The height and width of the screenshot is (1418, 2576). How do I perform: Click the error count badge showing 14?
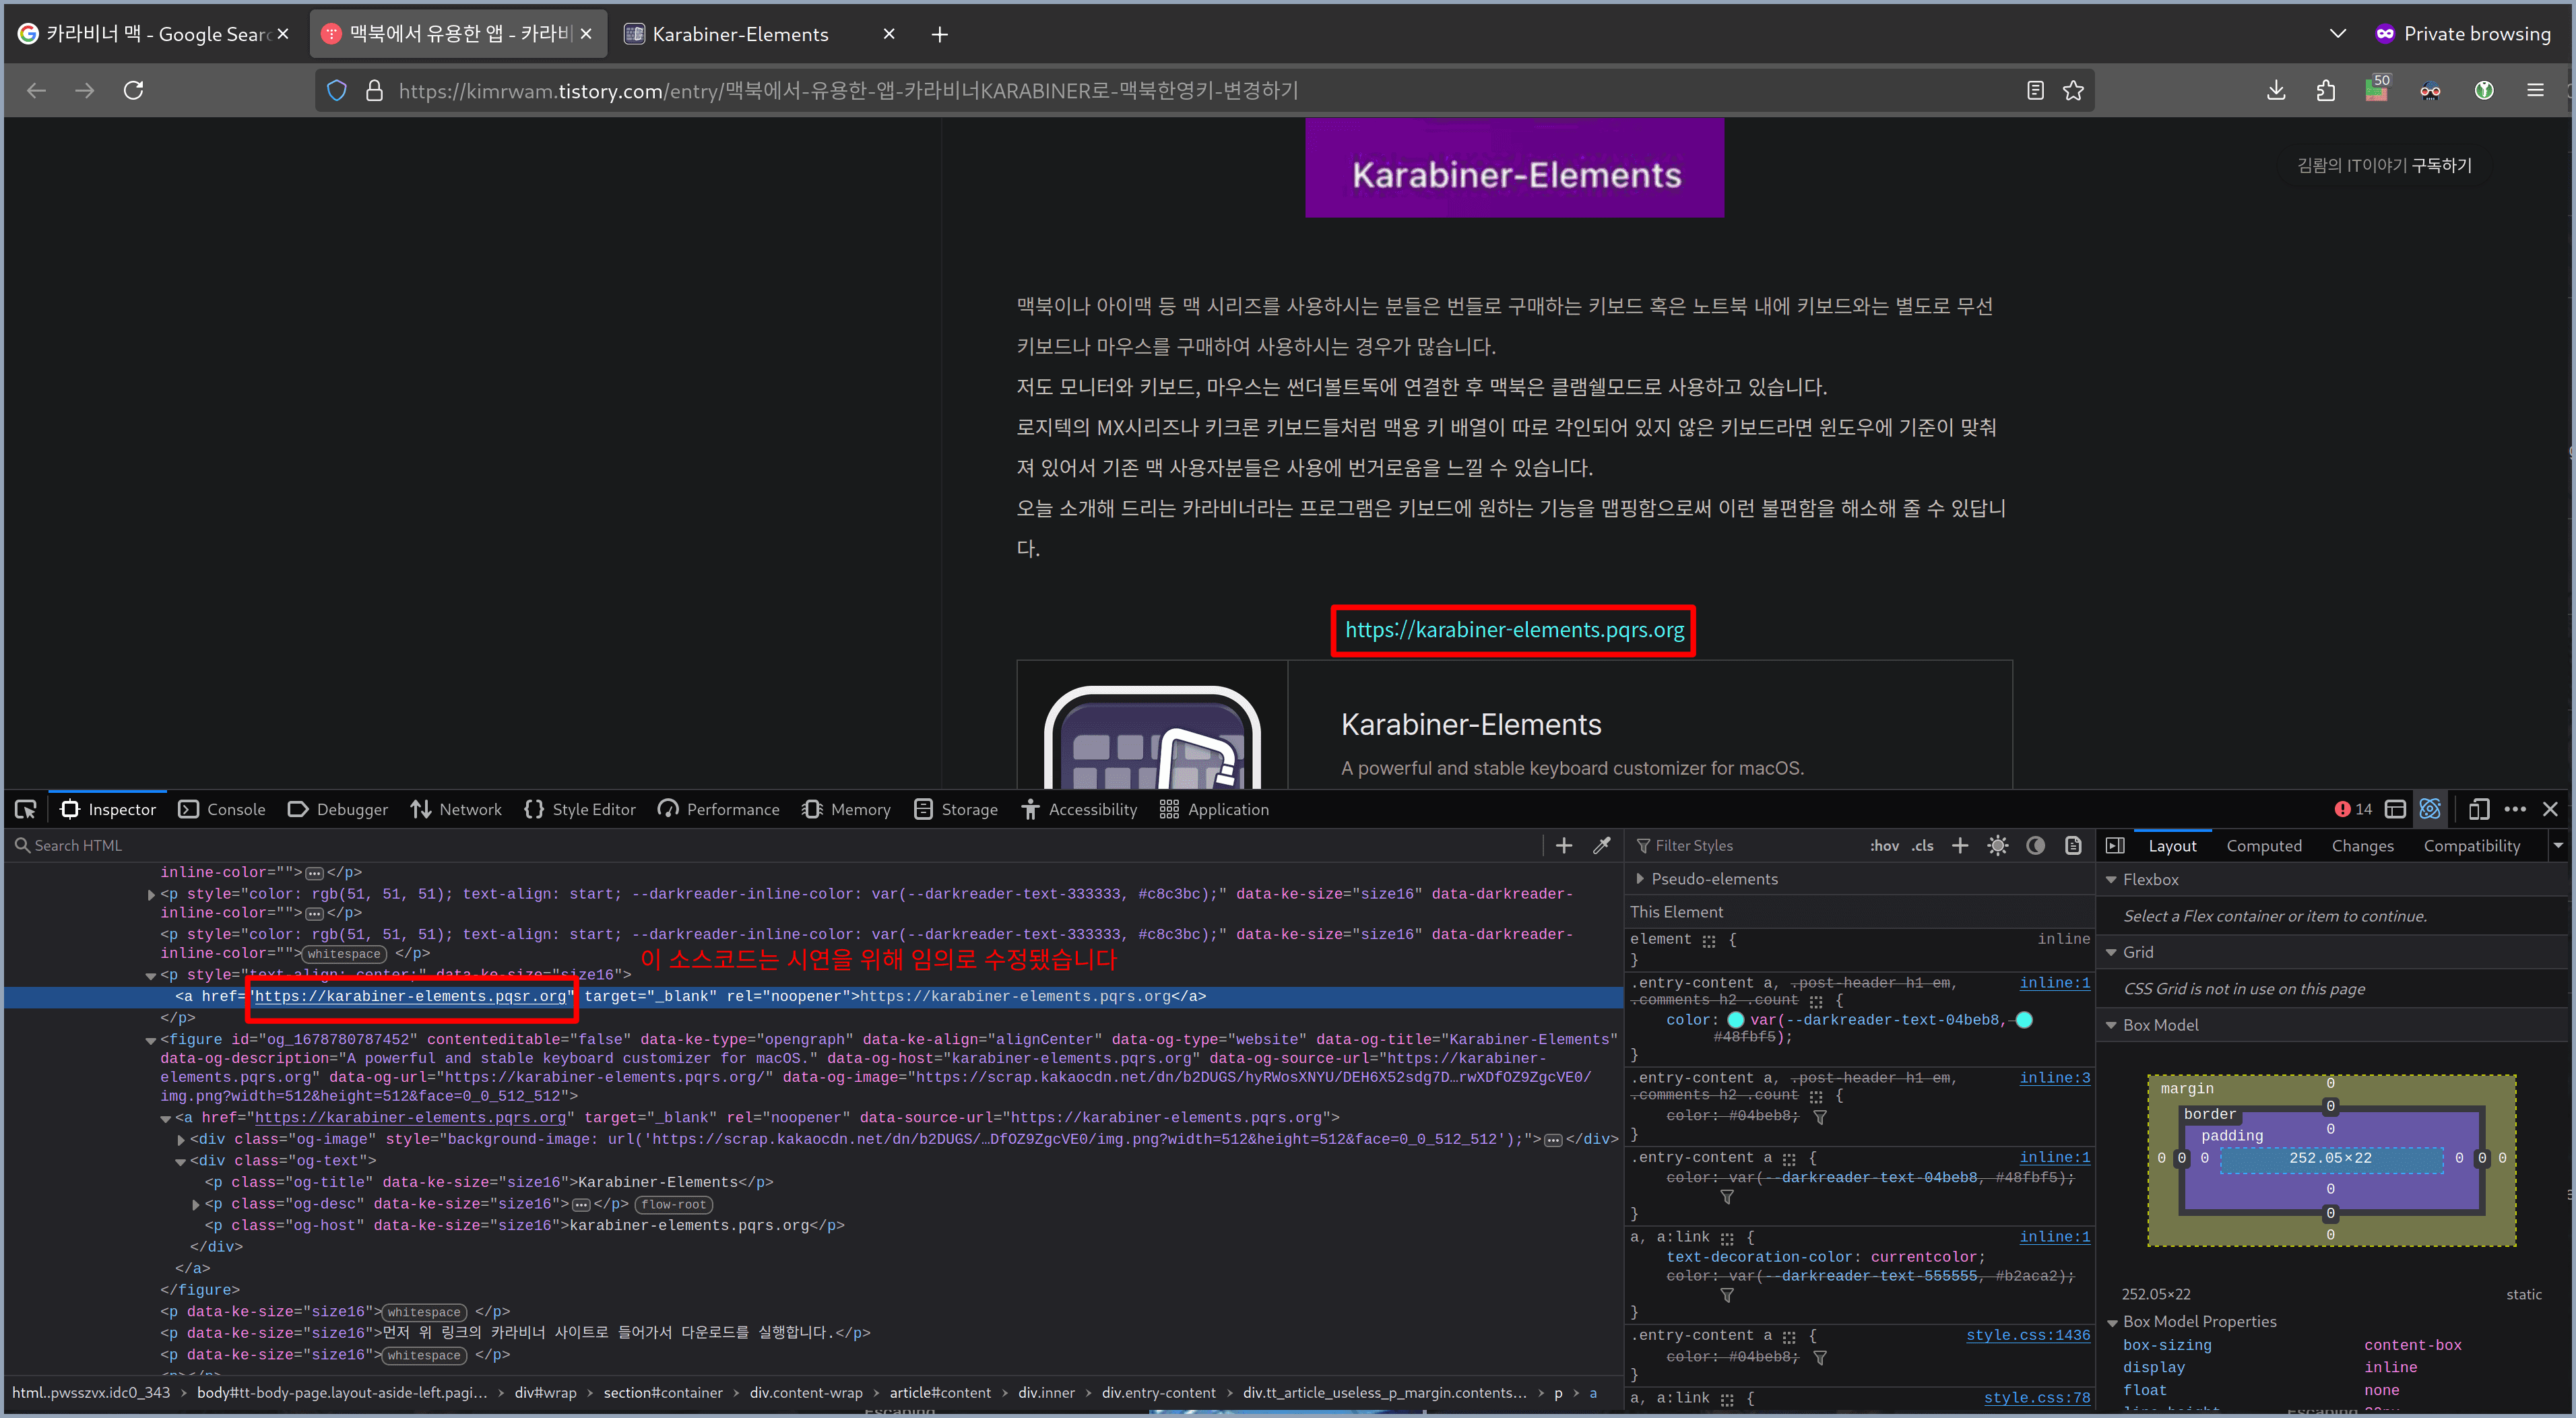pyautogui.click(x=2353, y=809)
